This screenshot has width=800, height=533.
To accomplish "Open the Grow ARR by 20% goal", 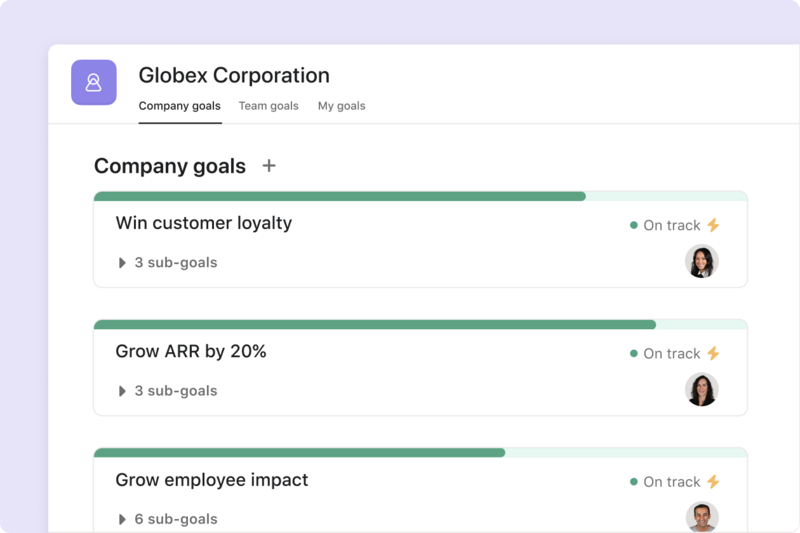I will coord(191,351).
